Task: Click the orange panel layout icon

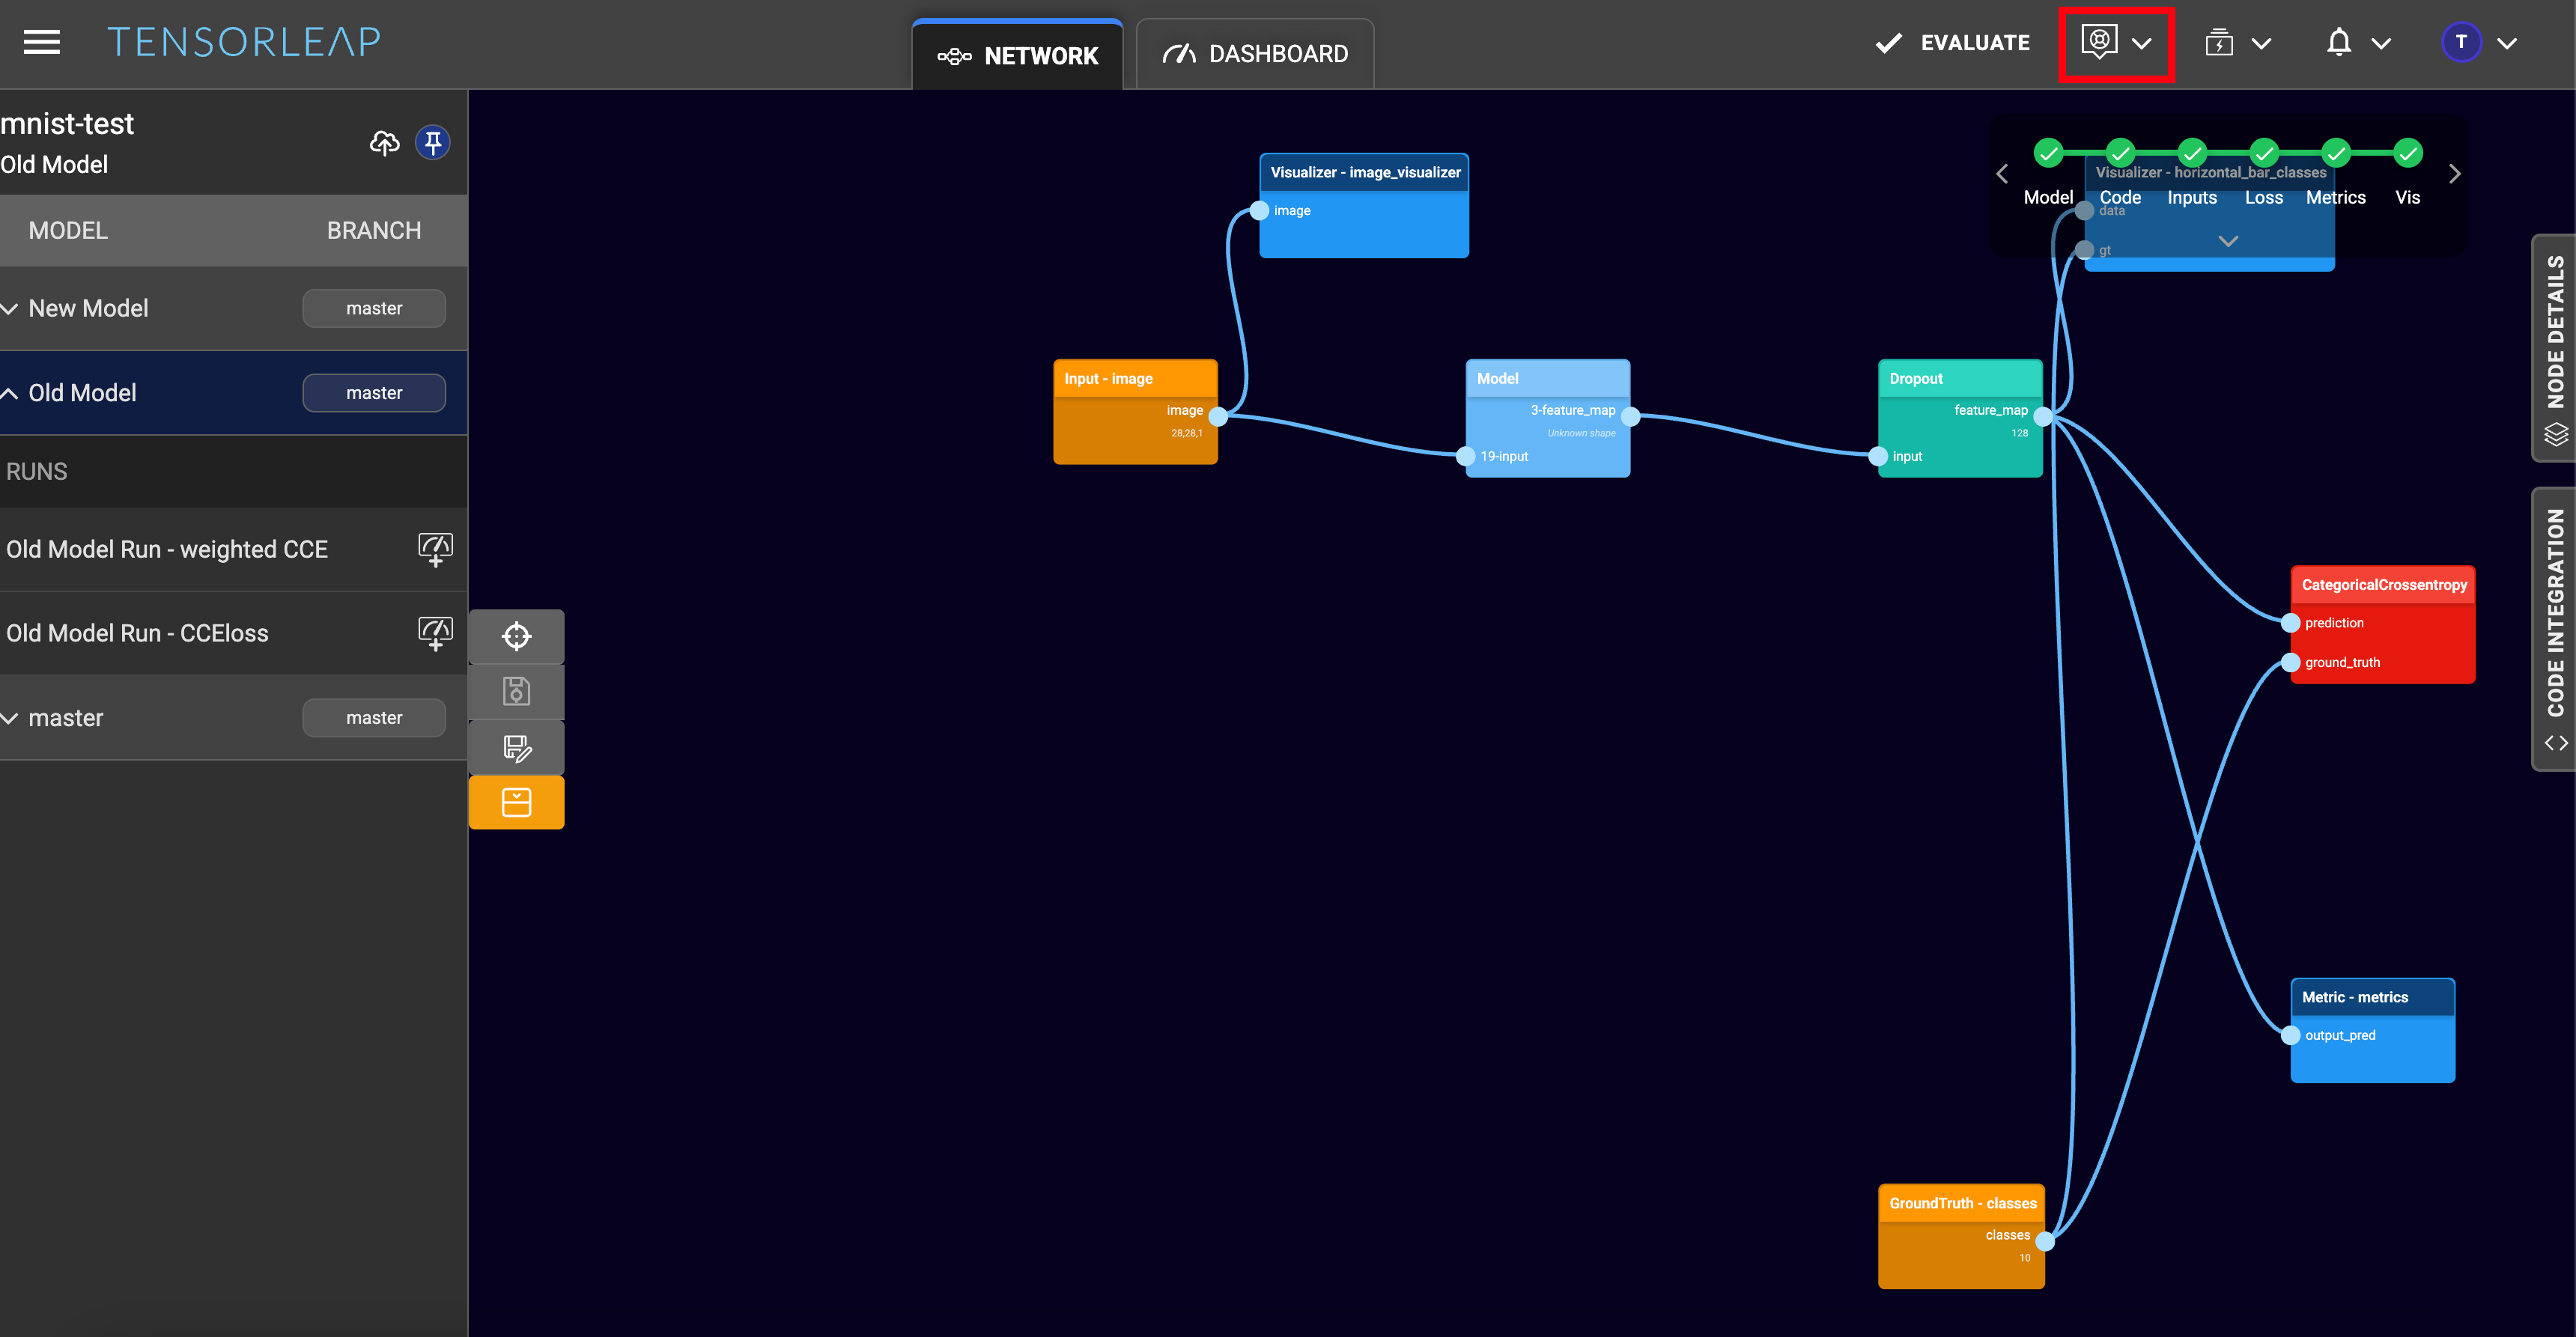Action: tap(516, 802)
